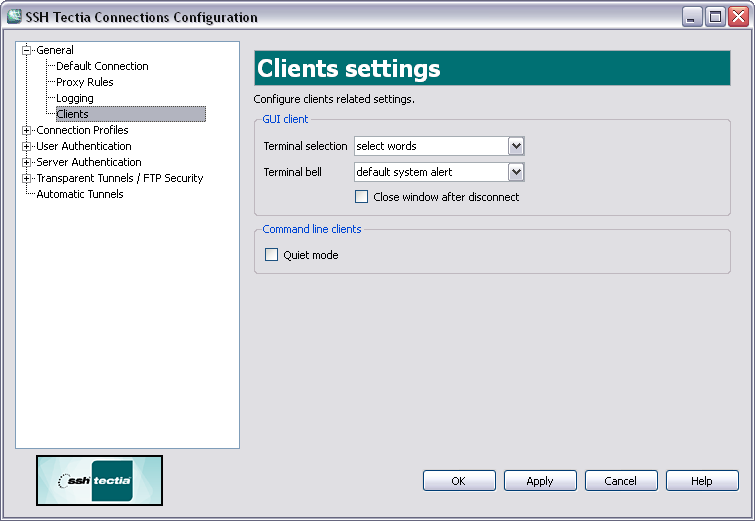Viewport: 755px width, 521px height.
Task: Click the 'Terminal bell' label
Action: (x=292, y=172)
